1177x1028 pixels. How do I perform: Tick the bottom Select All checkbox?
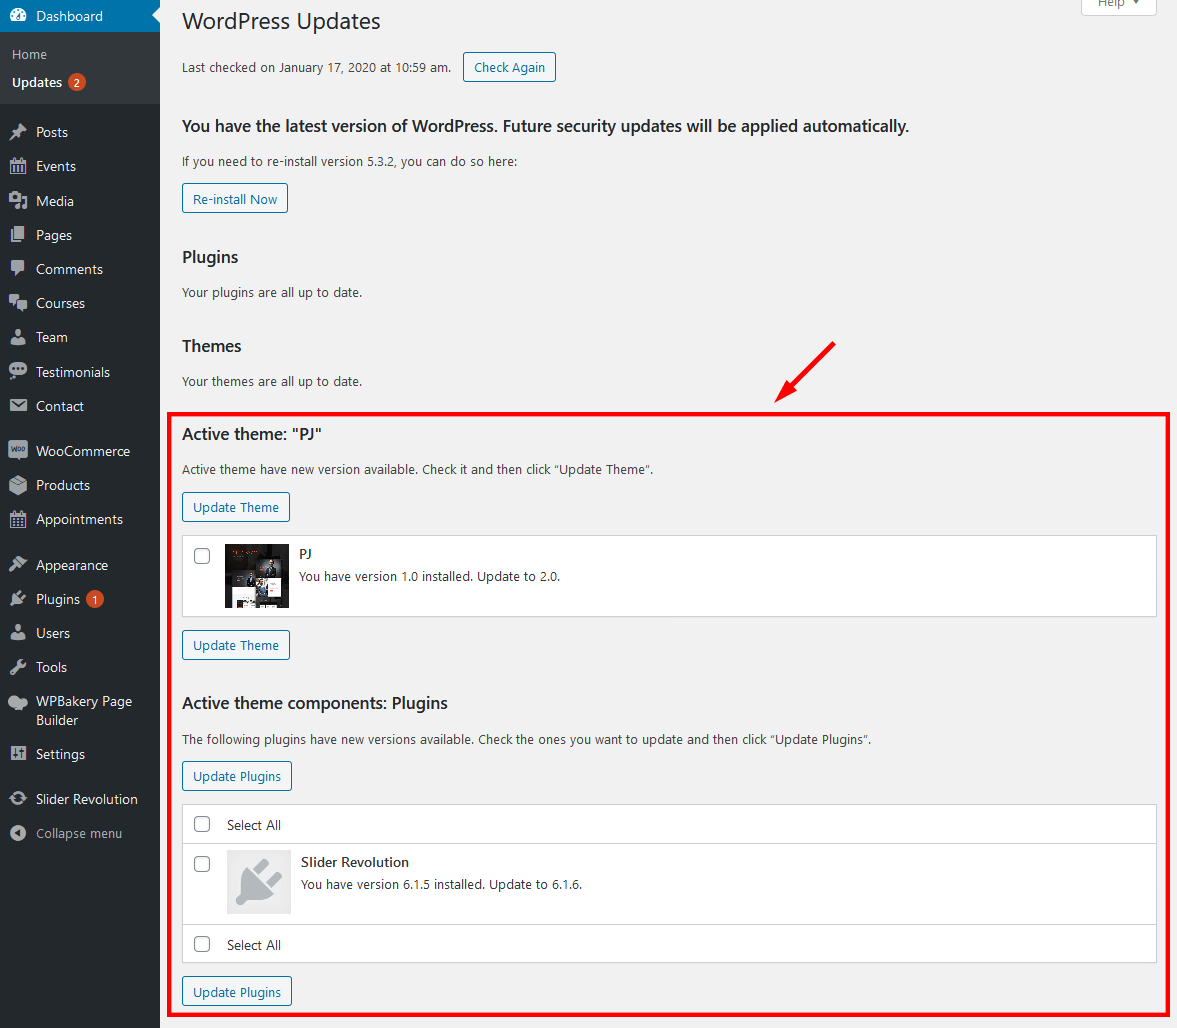202,944
